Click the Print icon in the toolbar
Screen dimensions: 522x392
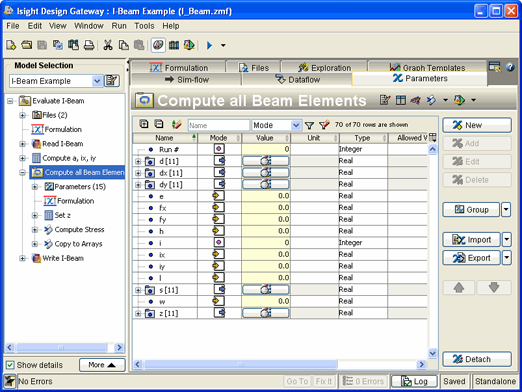89,45
